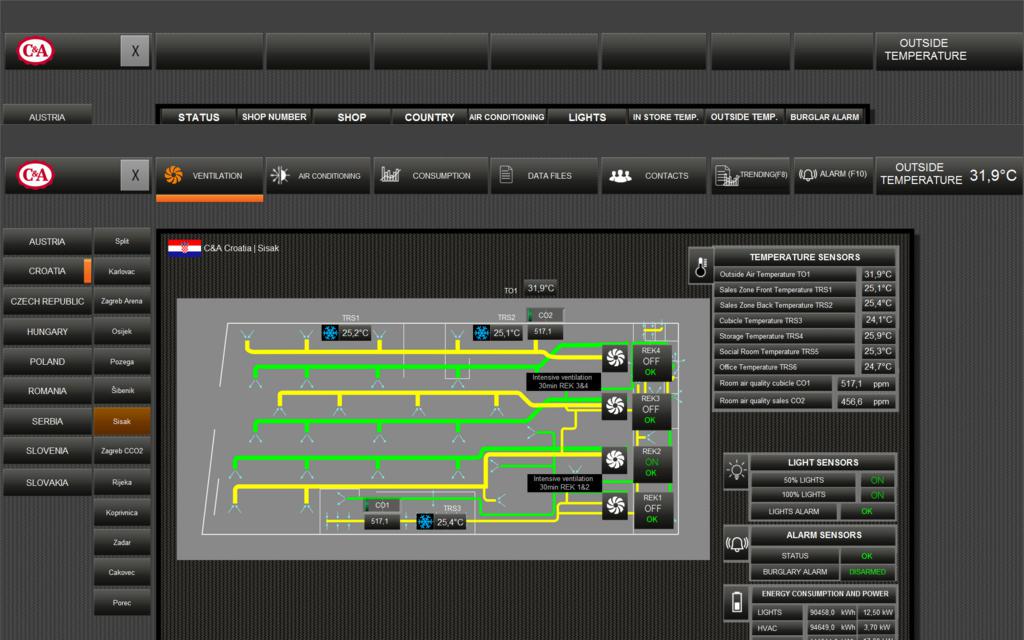Image resolution: width=1024 pixels, height=640 pixels.
Task: Click the alarm bell icon beside Alarm Sensors
Action: [737, 544]
